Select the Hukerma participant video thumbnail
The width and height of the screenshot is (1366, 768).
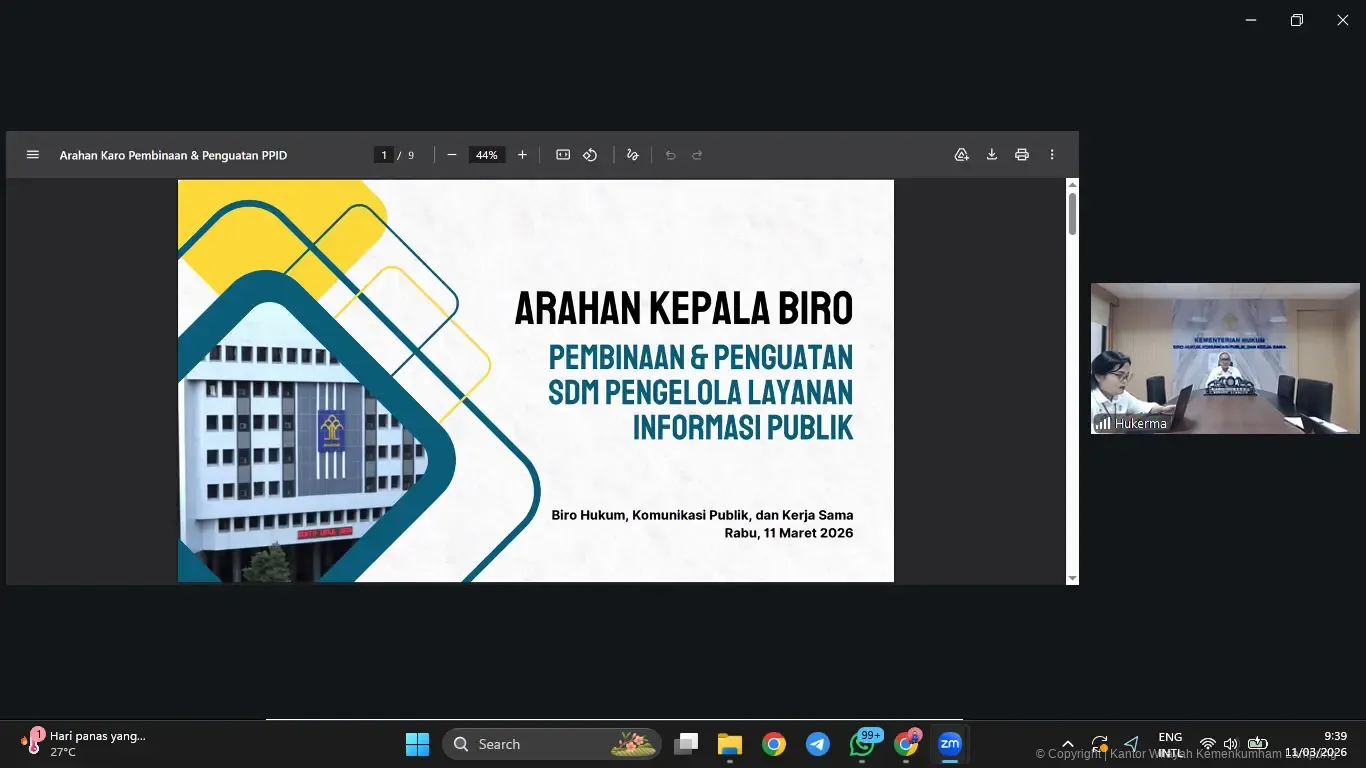[1224, 358]
